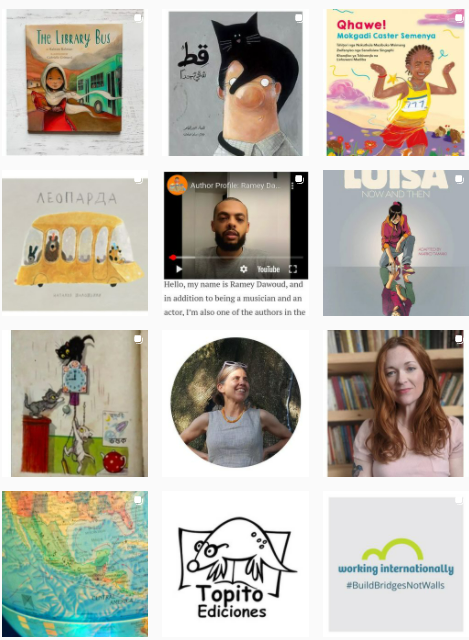Viewport: 469px width, 640px height.
Task: Click the YouTube logo in the player
Action: point(269,269)
